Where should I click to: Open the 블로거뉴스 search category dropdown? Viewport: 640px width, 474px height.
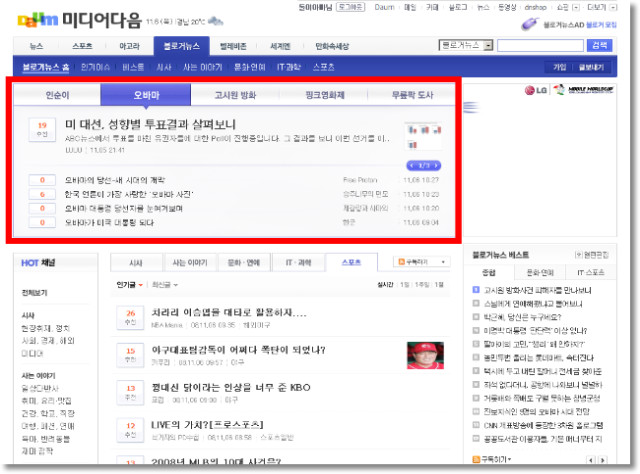488,45
